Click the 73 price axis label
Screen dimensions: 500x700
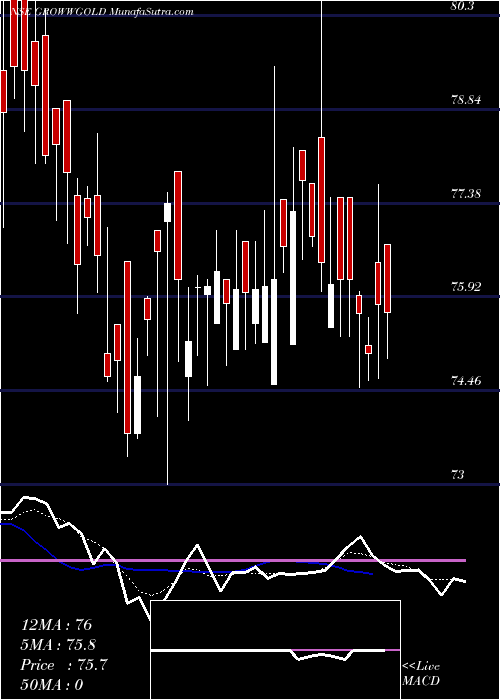pos(458,475)
